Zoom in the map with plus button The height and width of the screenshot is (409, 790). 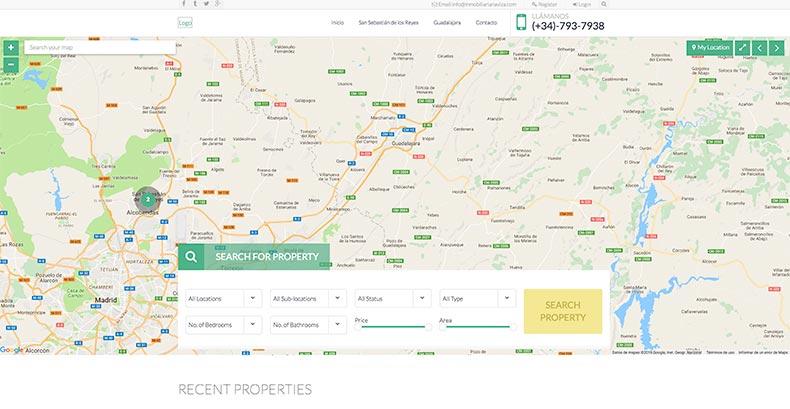[x=11, y=48]
